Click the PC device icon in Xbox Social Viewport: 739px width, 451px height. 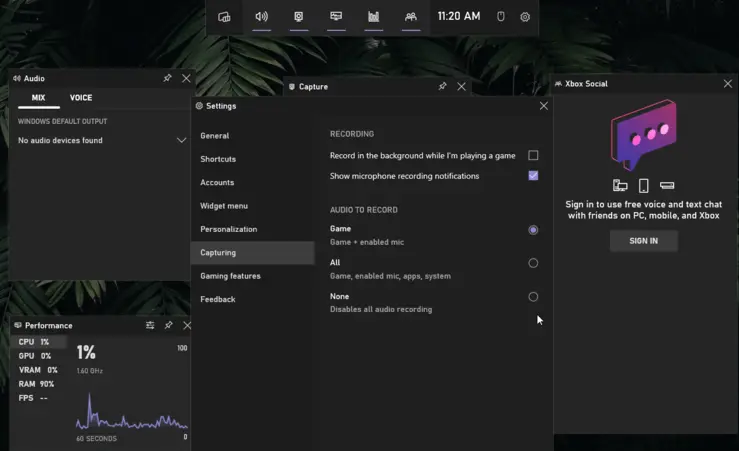[x=620, y=186]
